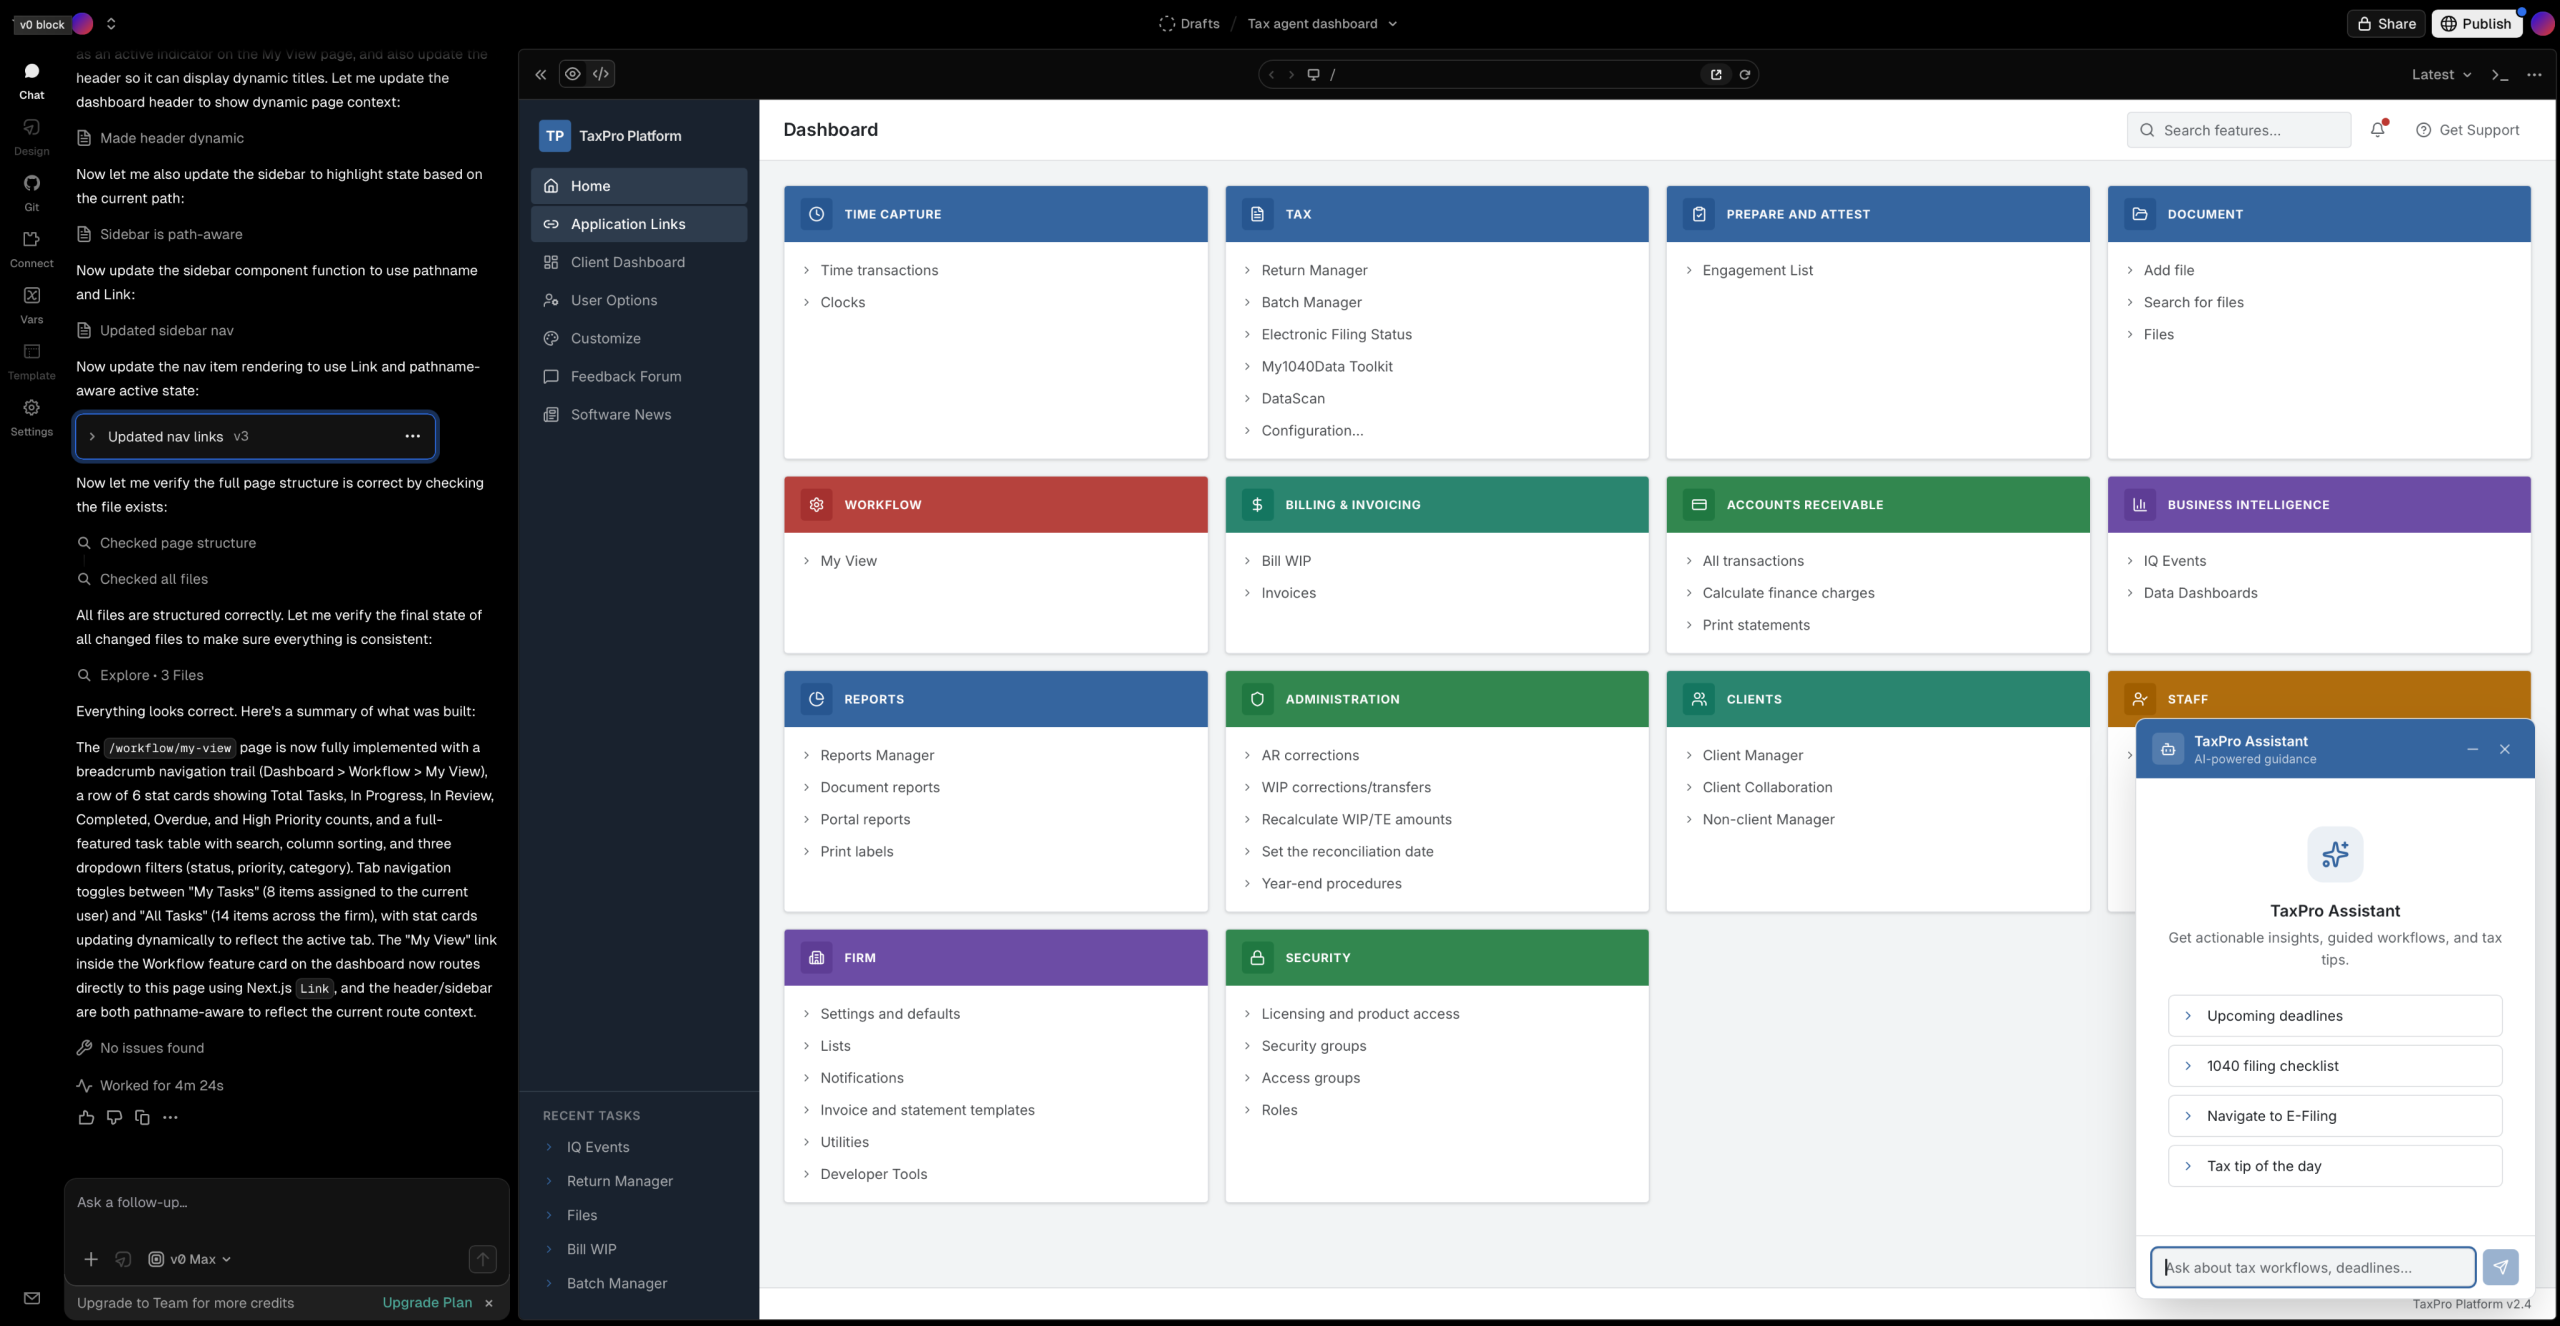Switch to preview eye toggle
Screen dimensions: 2560x1326
(x=572, y=74)
